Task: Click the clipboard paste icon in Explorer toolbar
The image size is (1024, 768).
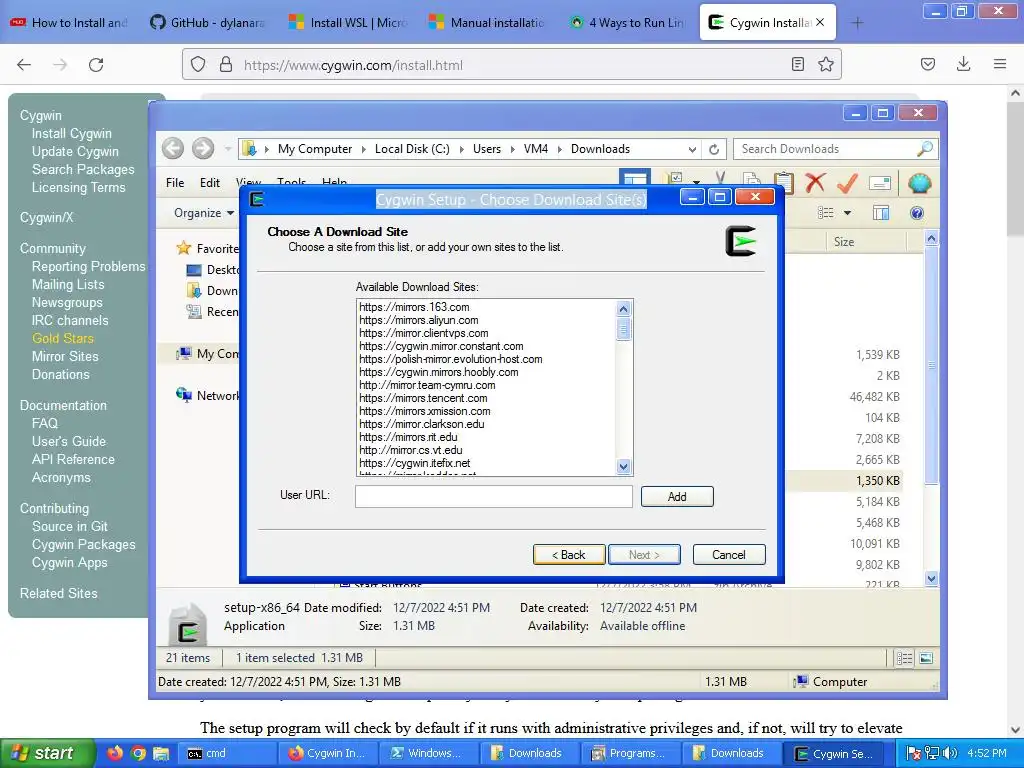Action: click(x=784, y=183)
